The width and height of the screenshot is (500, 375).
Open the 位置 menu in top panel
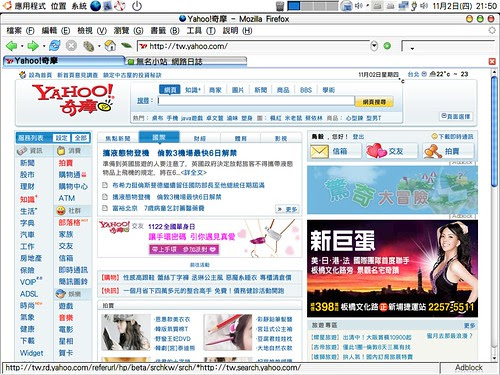pos(59,6)
